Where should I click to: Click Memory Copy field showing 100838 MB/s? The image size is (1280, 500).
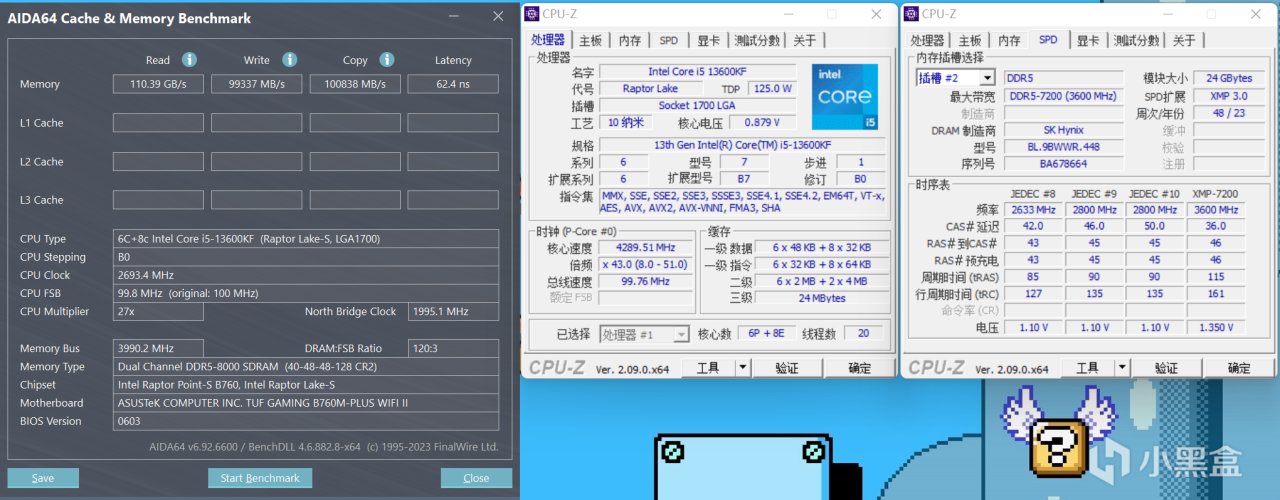click(354, 85)
